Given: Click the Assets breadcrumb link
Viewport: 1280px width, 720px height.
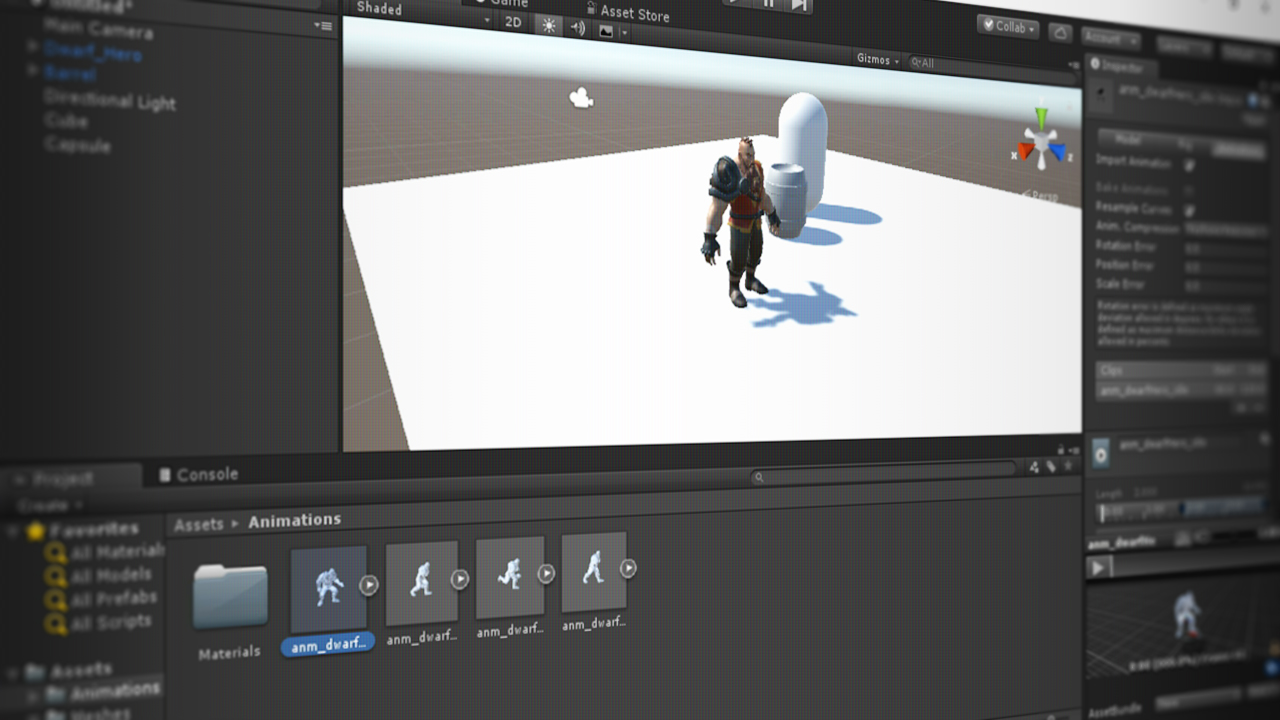Looking at the screenshot, I should click(x=199, y=524).
